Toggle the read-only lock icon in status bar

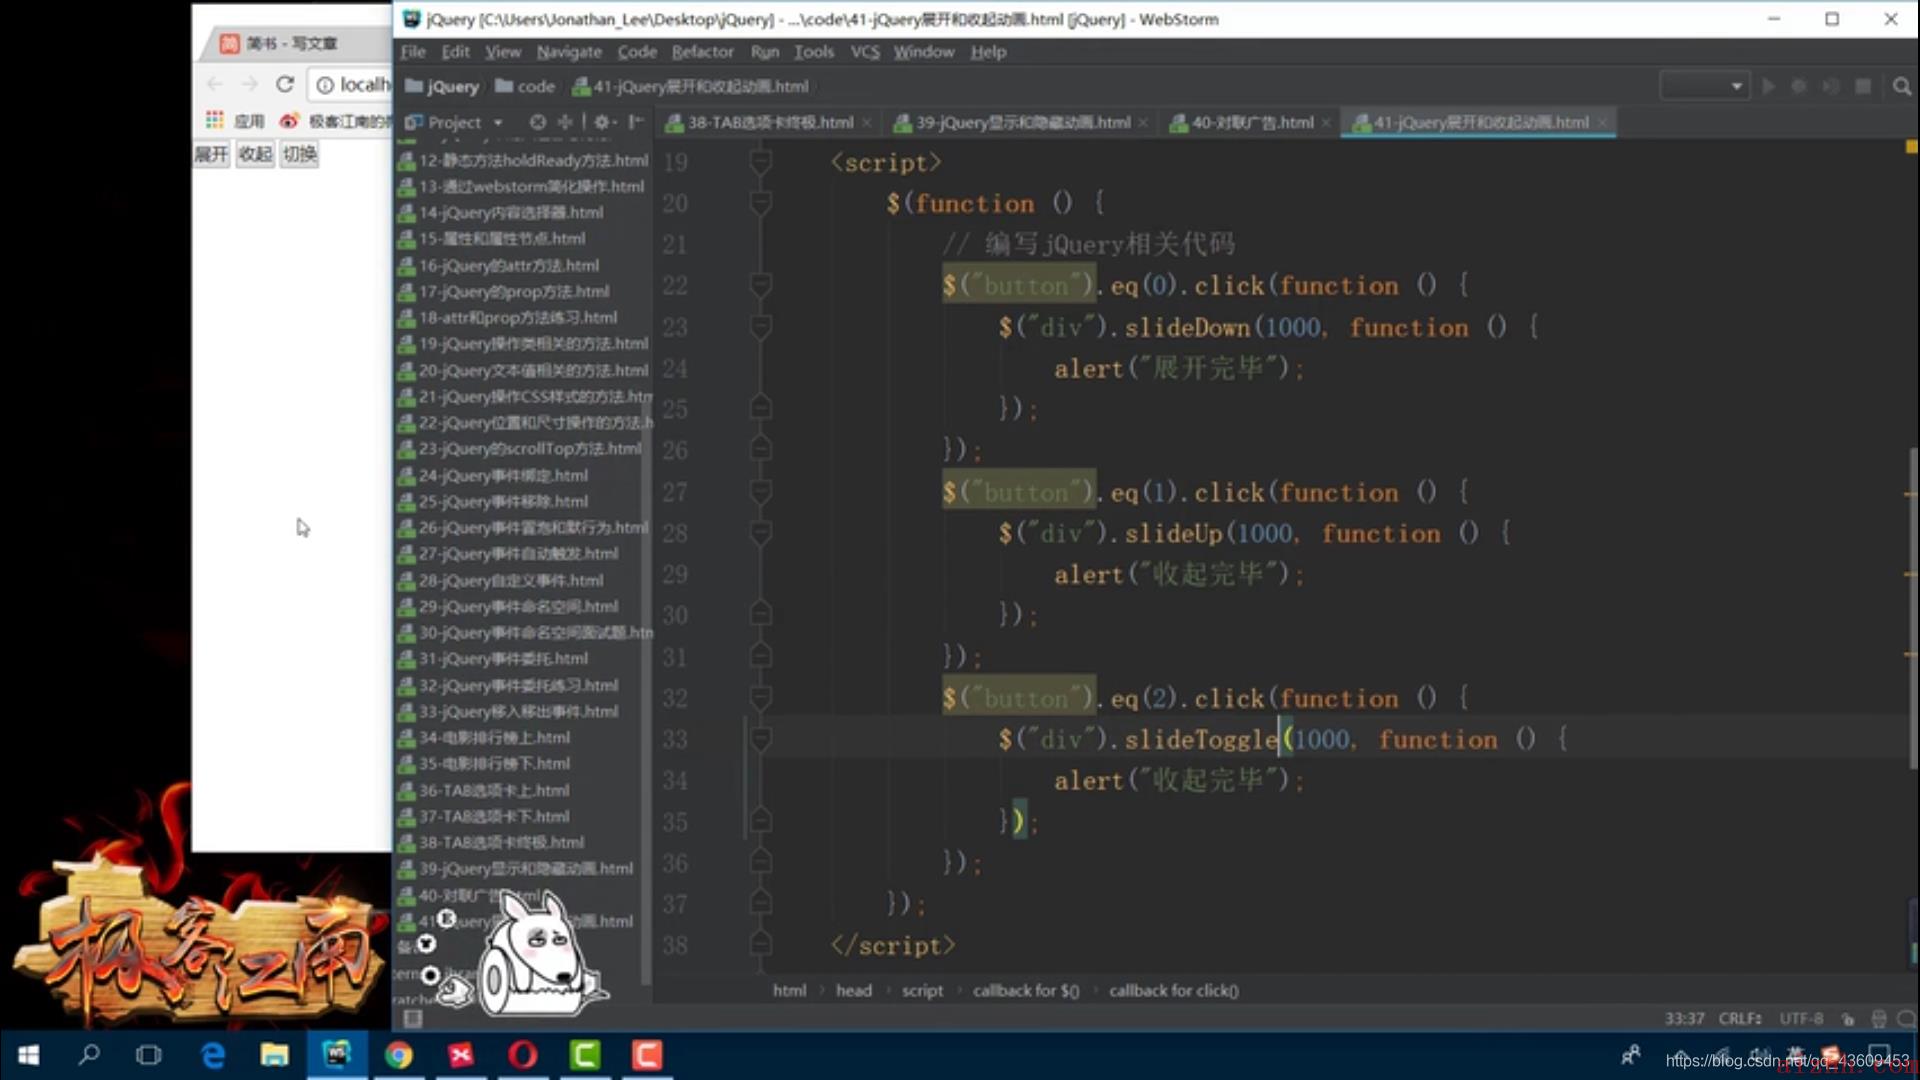coord(1847,1019)
